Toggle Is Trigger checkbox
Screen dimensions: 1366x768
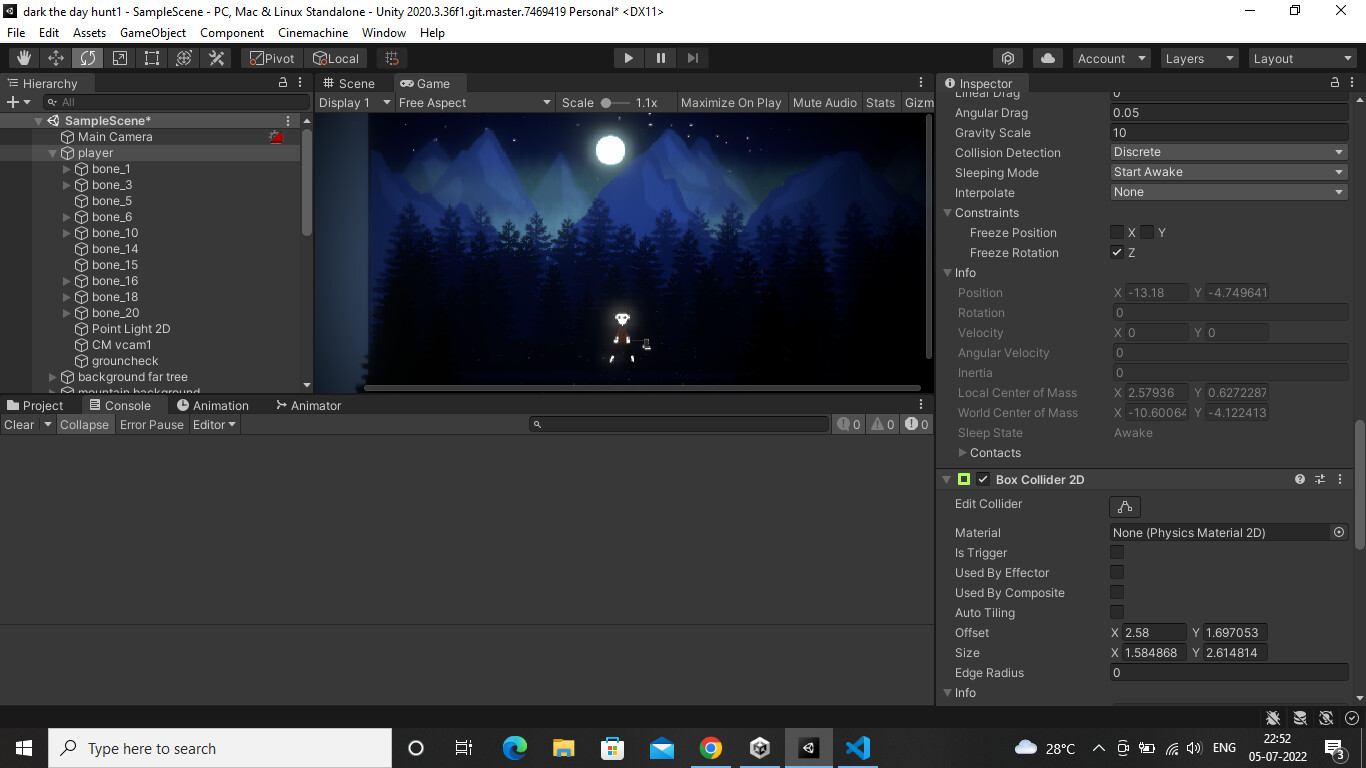(x=1117, y=552)
